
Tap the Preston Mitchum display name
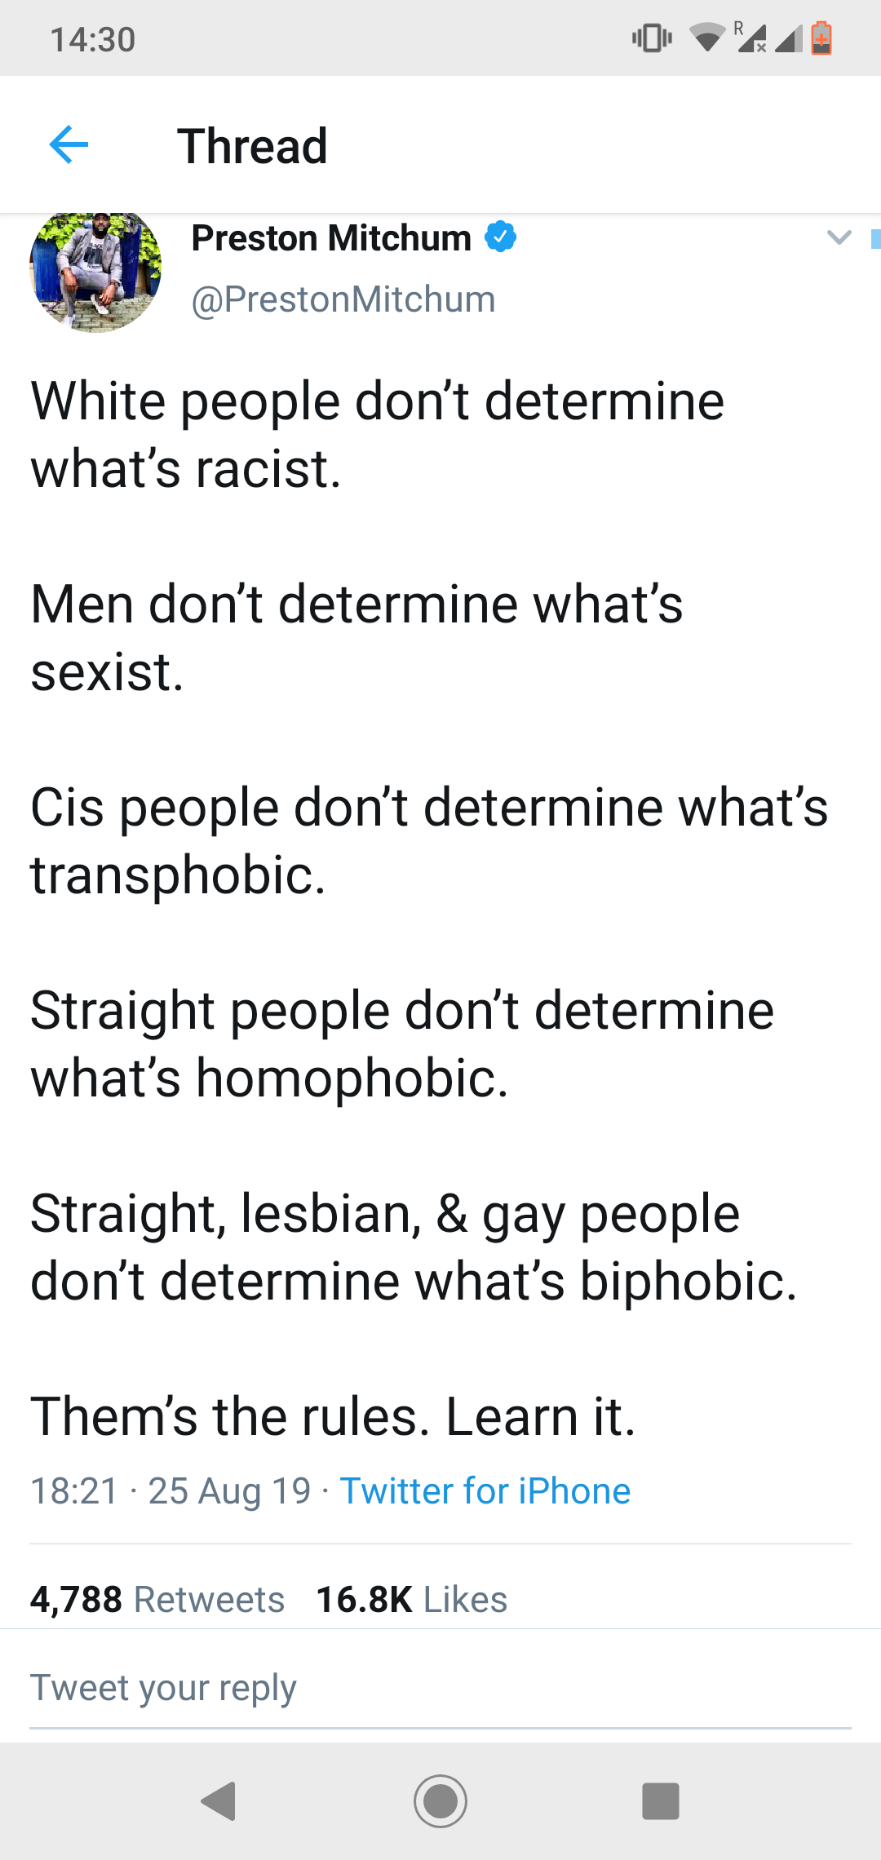click(x=331, y=238)
